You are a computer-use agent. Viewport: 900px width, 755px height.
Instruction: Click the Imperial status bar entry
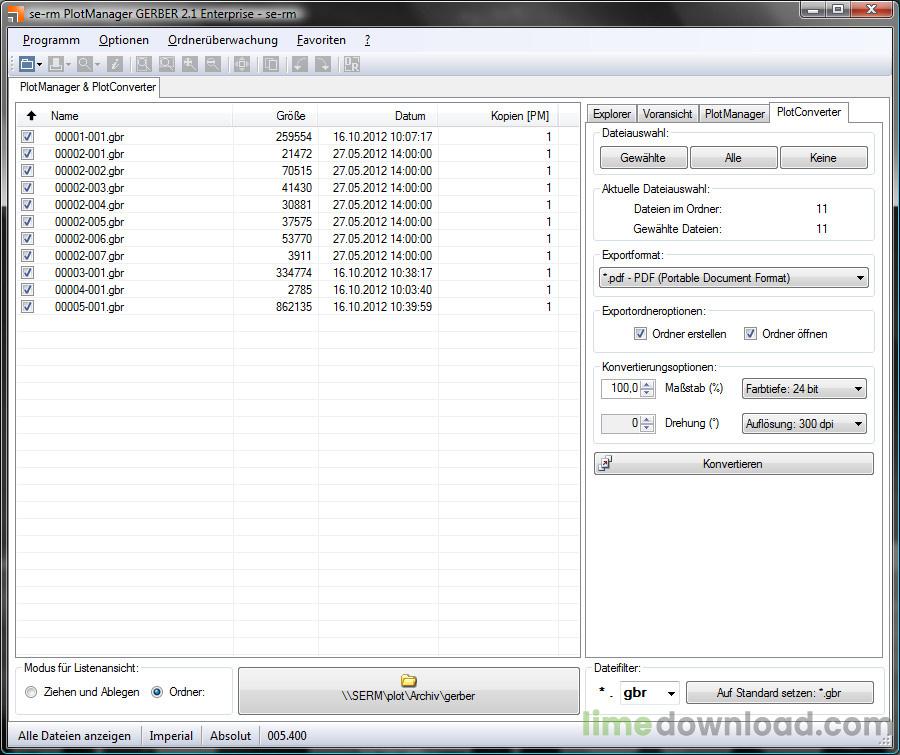pyautogui.click(x=171, y=736)
